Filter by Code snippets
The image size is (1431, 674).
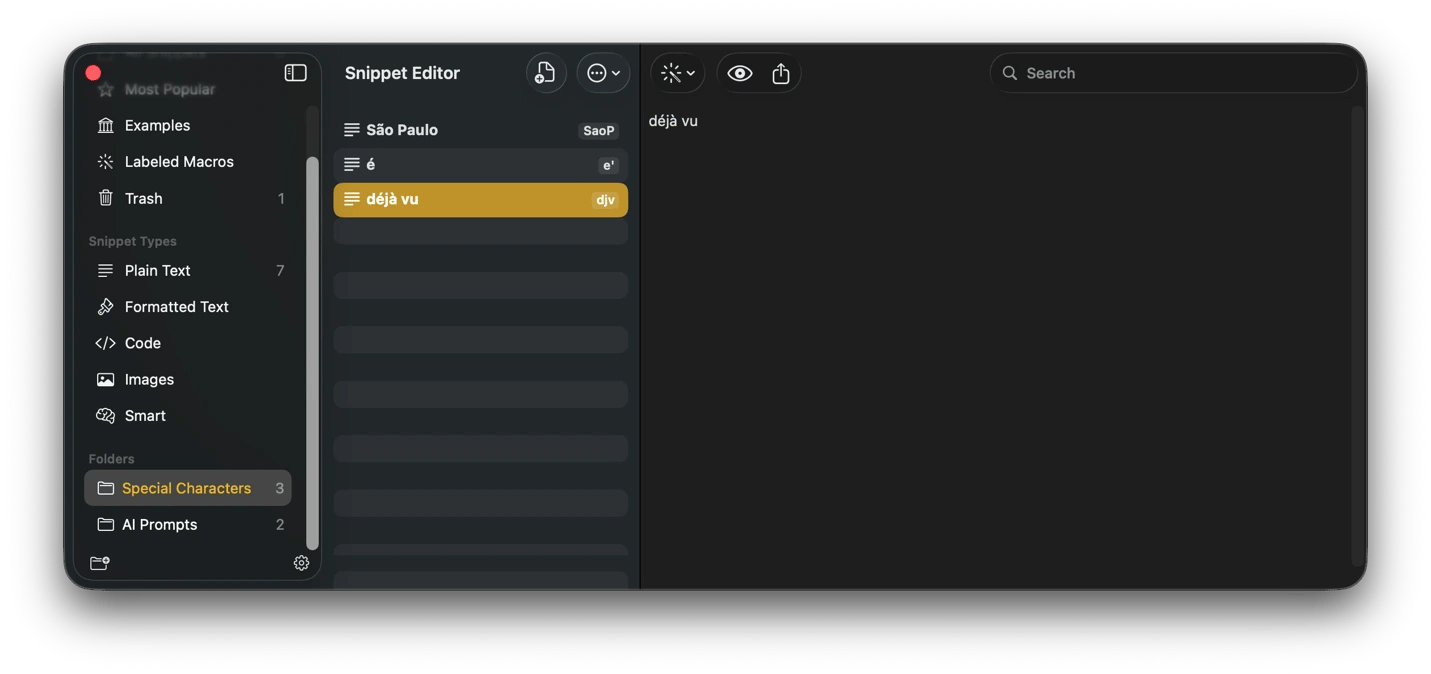(x=188, y=343)
